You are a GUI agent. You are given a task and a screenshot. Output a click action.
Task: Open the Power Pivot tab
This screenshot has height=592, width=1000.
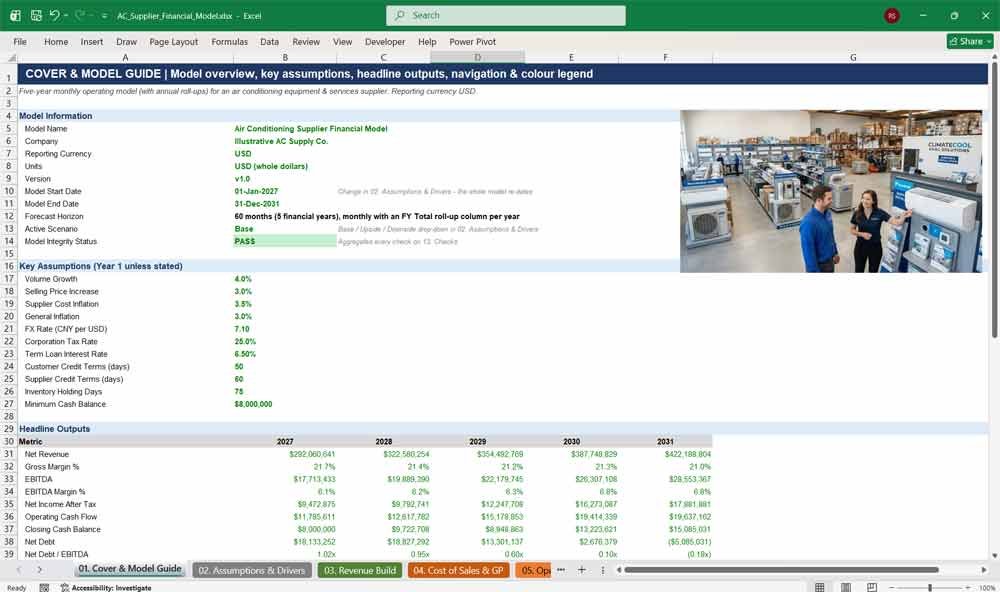[473, 41]
